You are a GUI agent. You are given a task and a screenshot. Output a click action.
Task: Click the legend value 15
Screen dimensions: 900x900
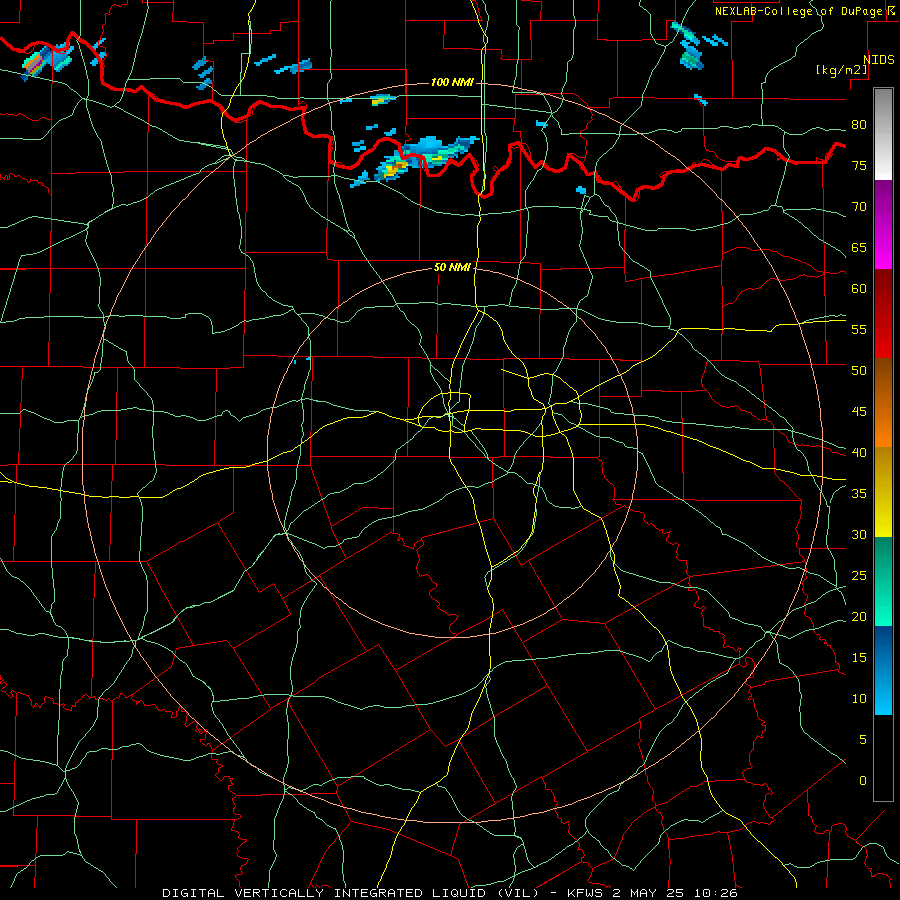point(859,657)
